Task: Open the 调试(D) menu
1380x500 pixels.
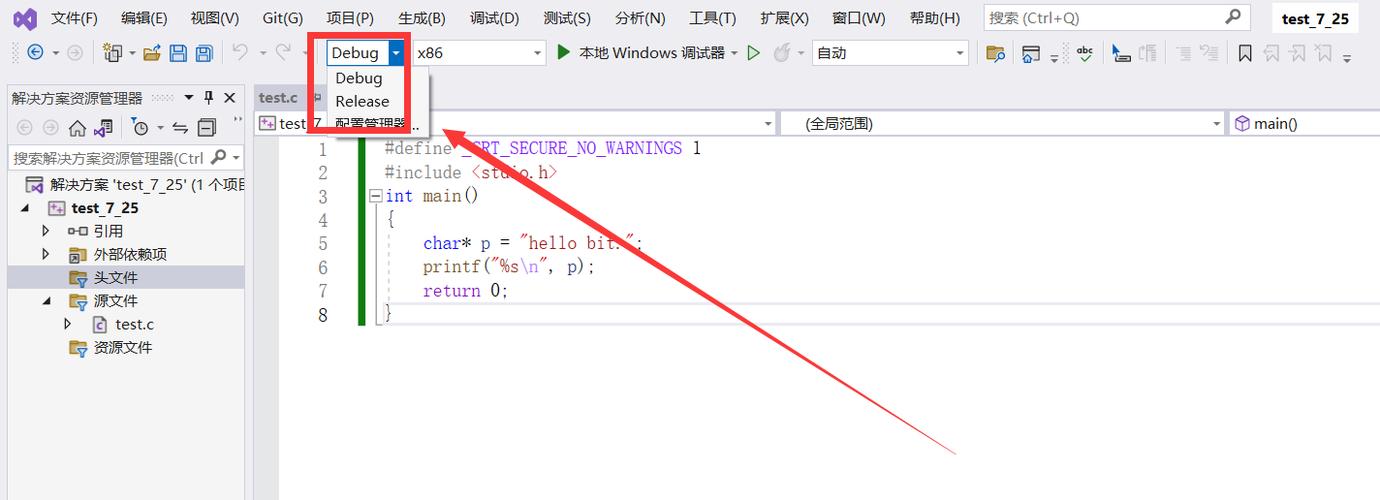Action: pos(494,18)
